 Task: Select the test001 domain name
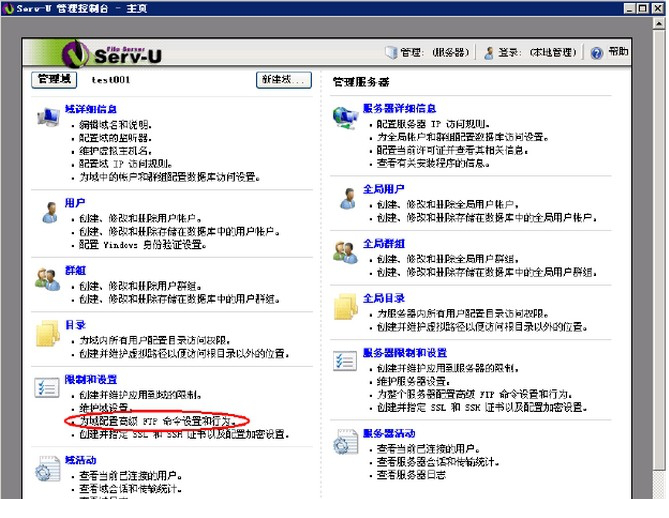coord(111,80)
